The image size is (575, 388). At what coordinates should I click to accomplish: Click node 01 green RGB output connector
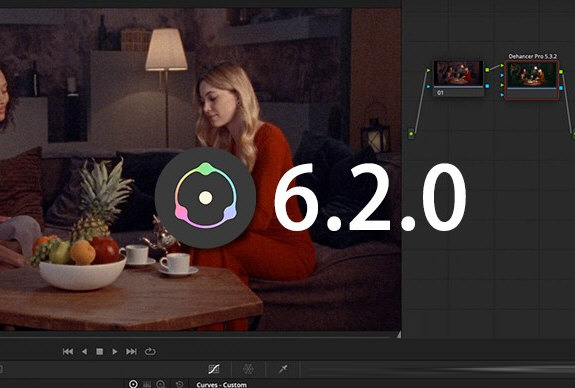(487, 70)
